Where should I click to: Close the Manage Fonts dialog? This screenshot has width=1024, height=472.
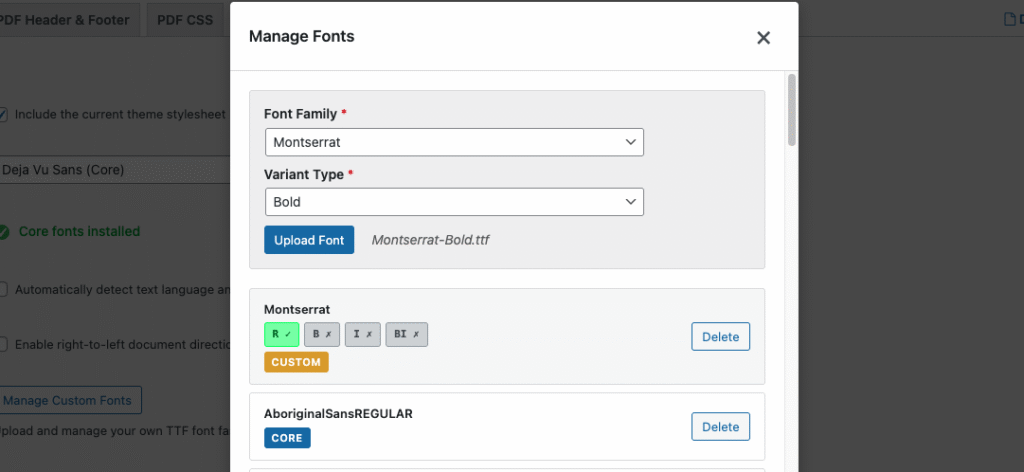tap(763, 38)
